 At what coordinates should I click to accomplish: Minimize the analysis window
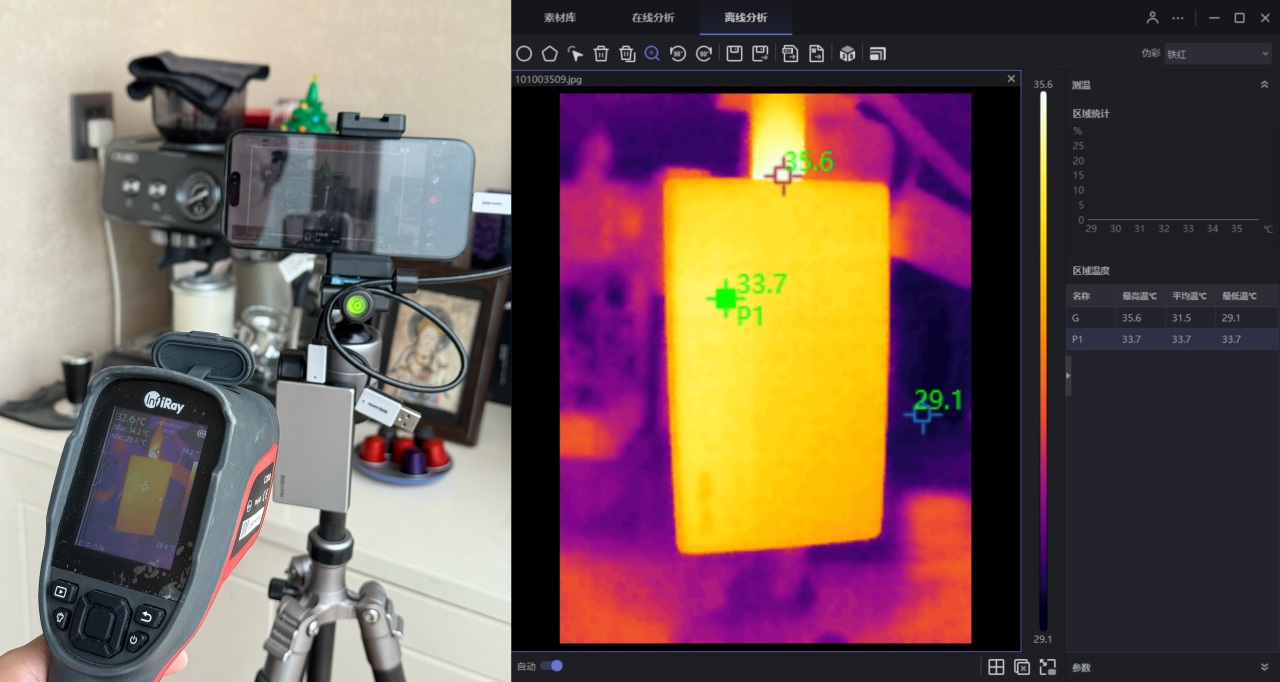(1214, 18)
